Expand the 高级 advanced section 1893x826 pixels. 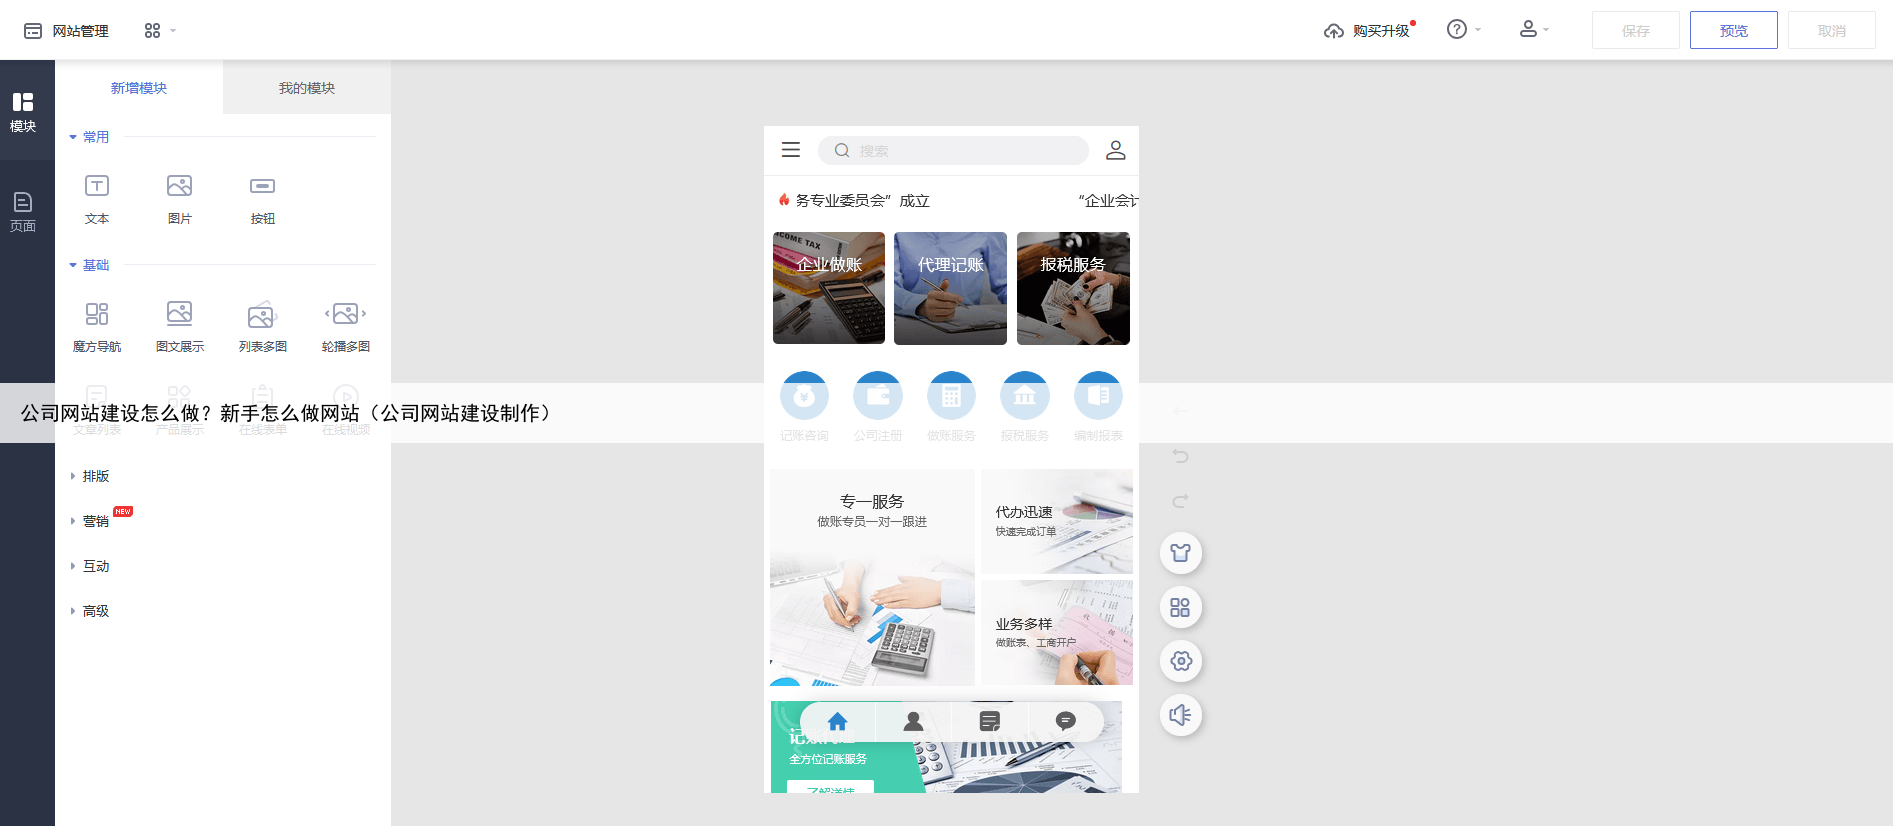[x=95, y=611]
